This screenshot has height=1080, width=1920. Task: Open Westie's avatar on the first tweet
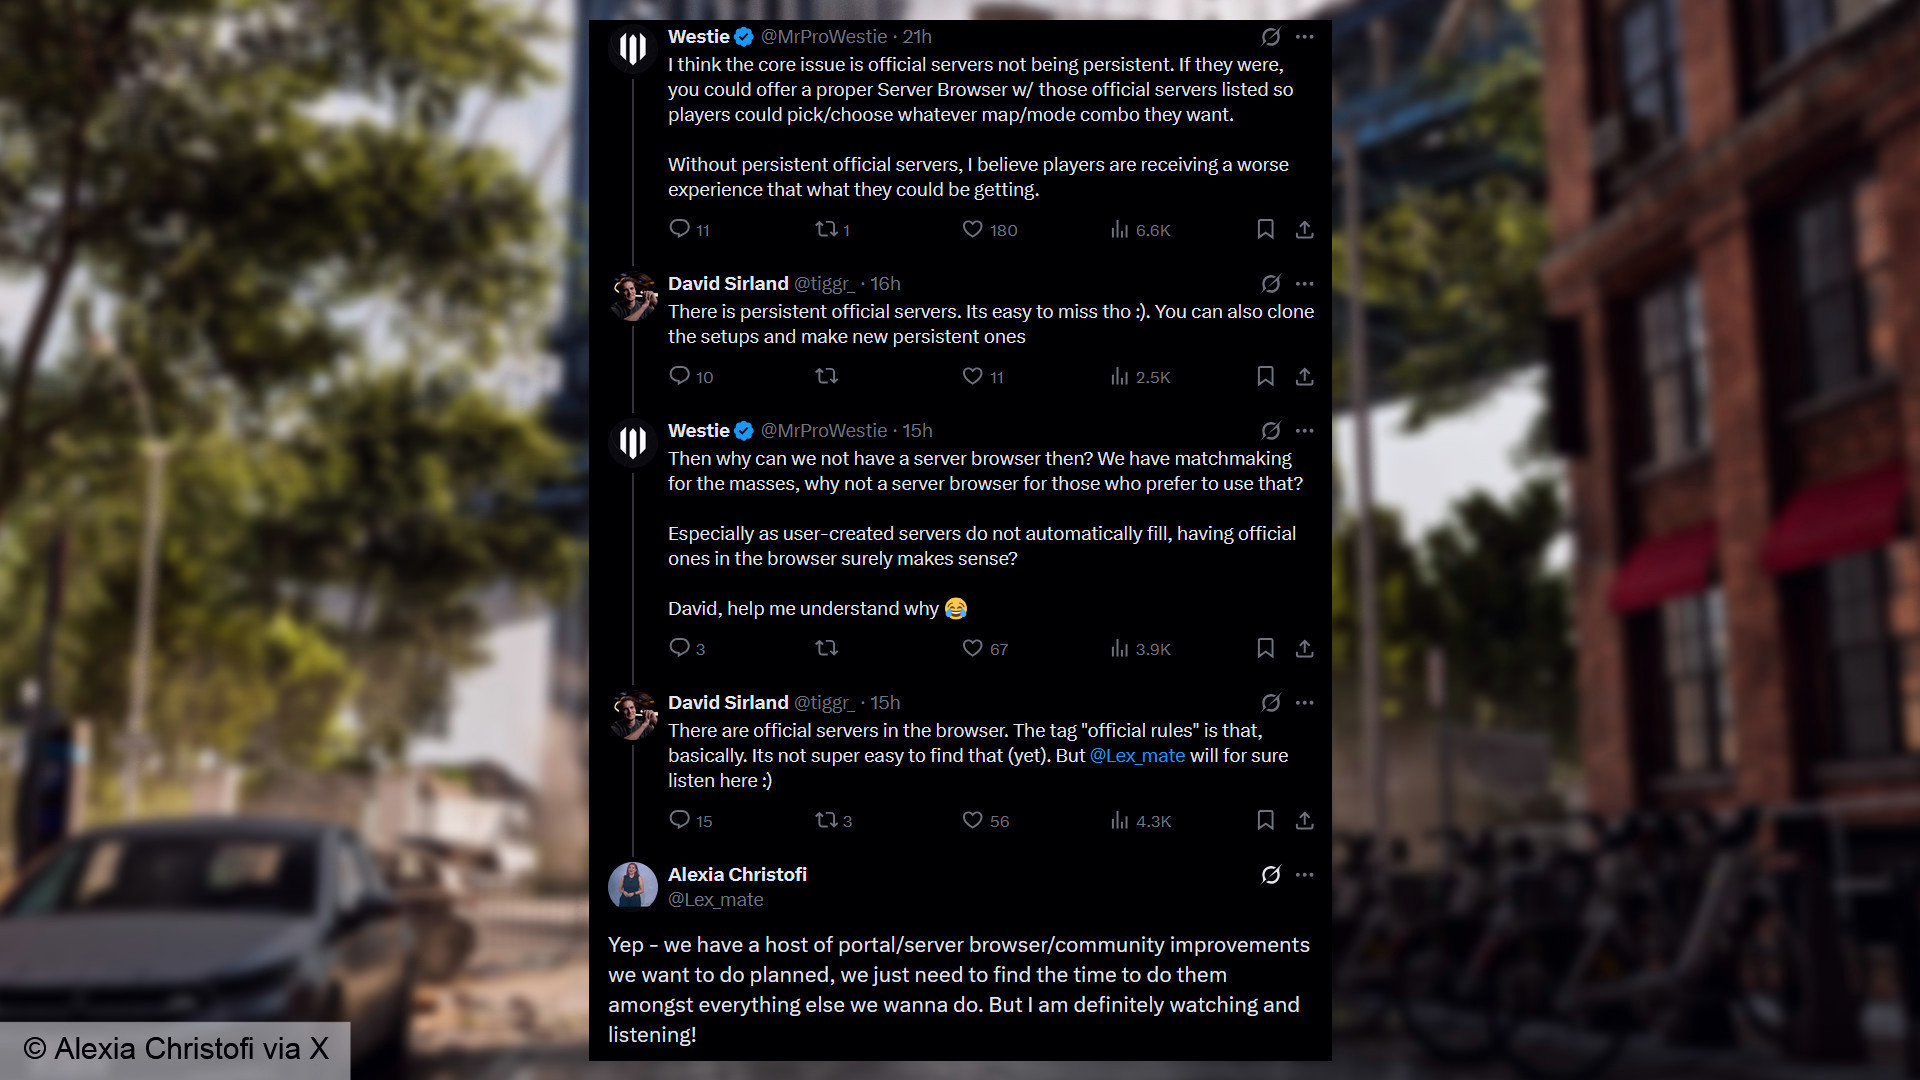pos(633,48)
